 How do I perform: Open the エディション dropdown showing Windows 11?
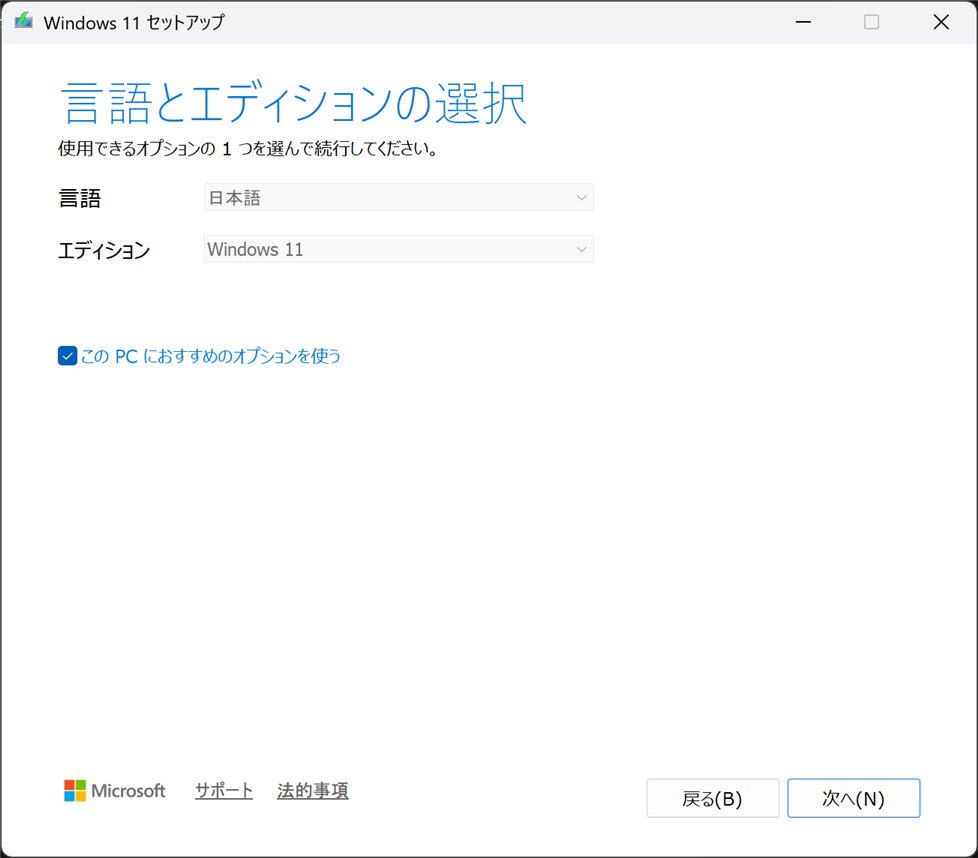[399, 249]
